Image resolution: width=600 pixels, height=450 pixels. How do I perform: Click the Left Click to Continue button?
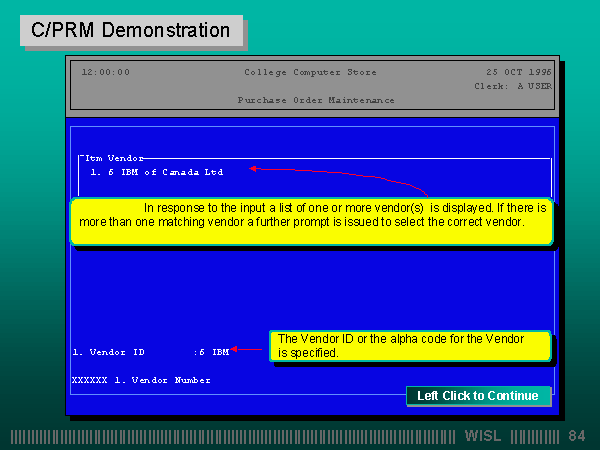pos(478,396)
